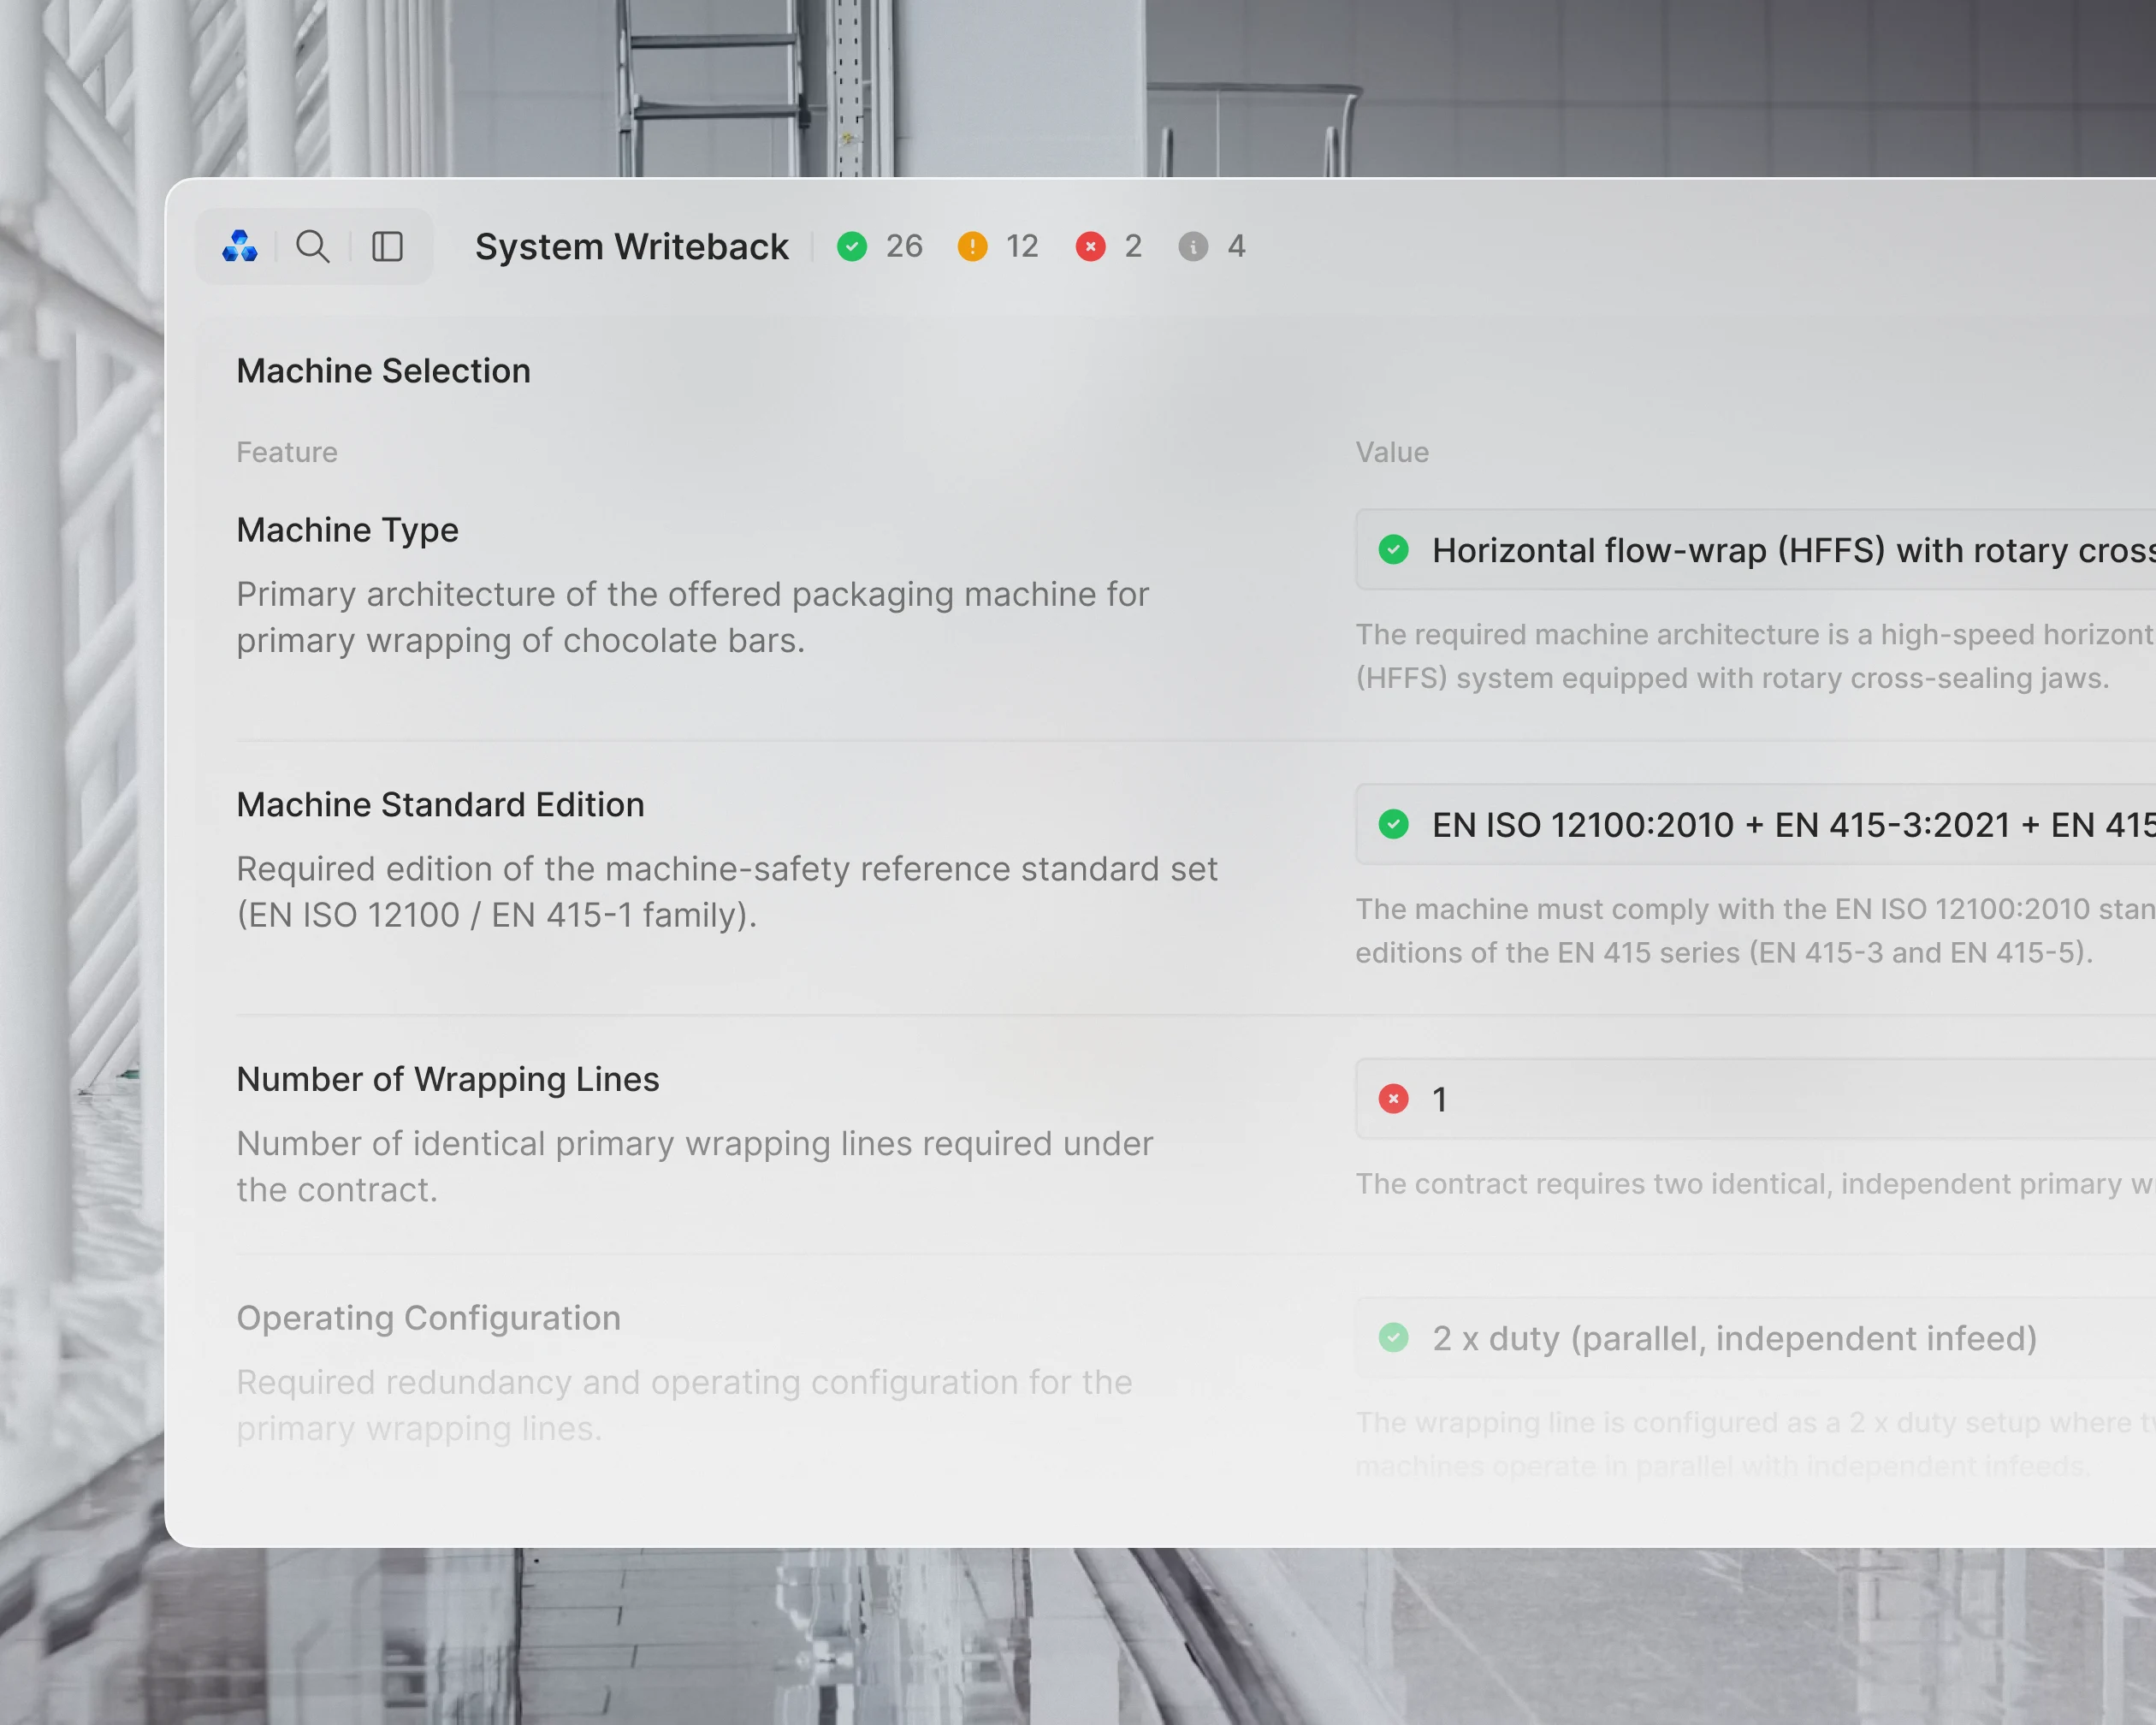The image size is (2156, 1725).
Task: Open search with the magnifier icon
Action: 313,246
